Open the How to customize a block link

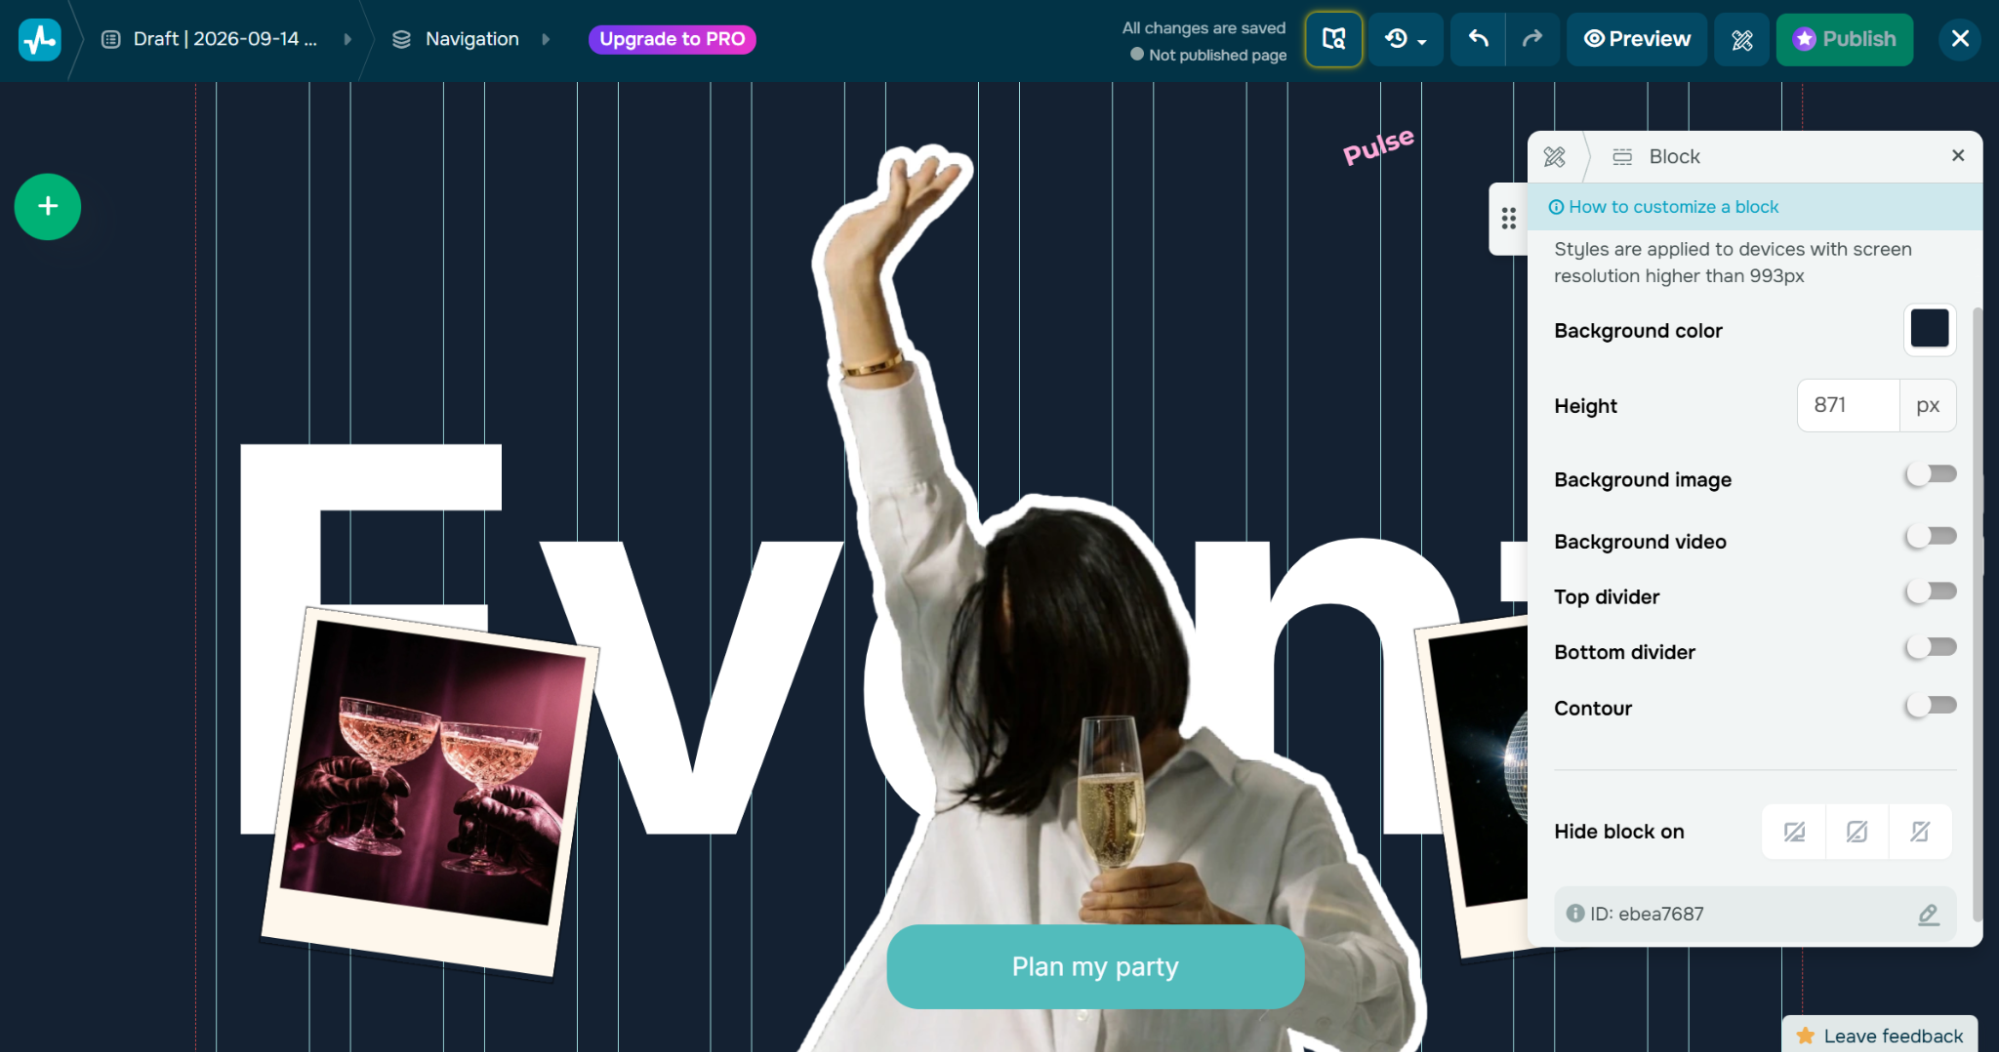tap(1673, 207)
